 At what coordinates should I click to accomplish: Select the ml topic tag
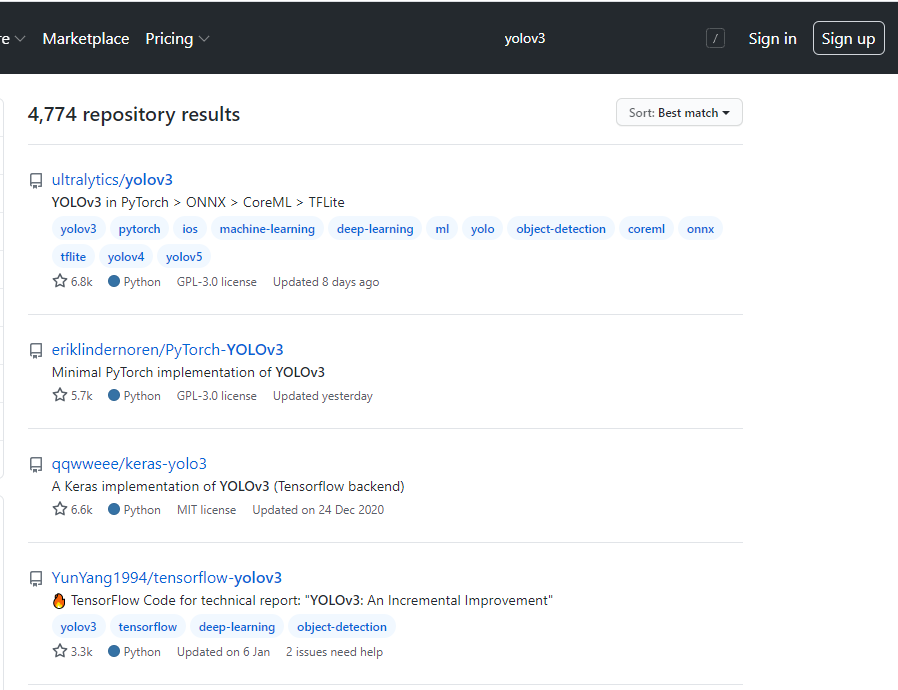point(442,229)
